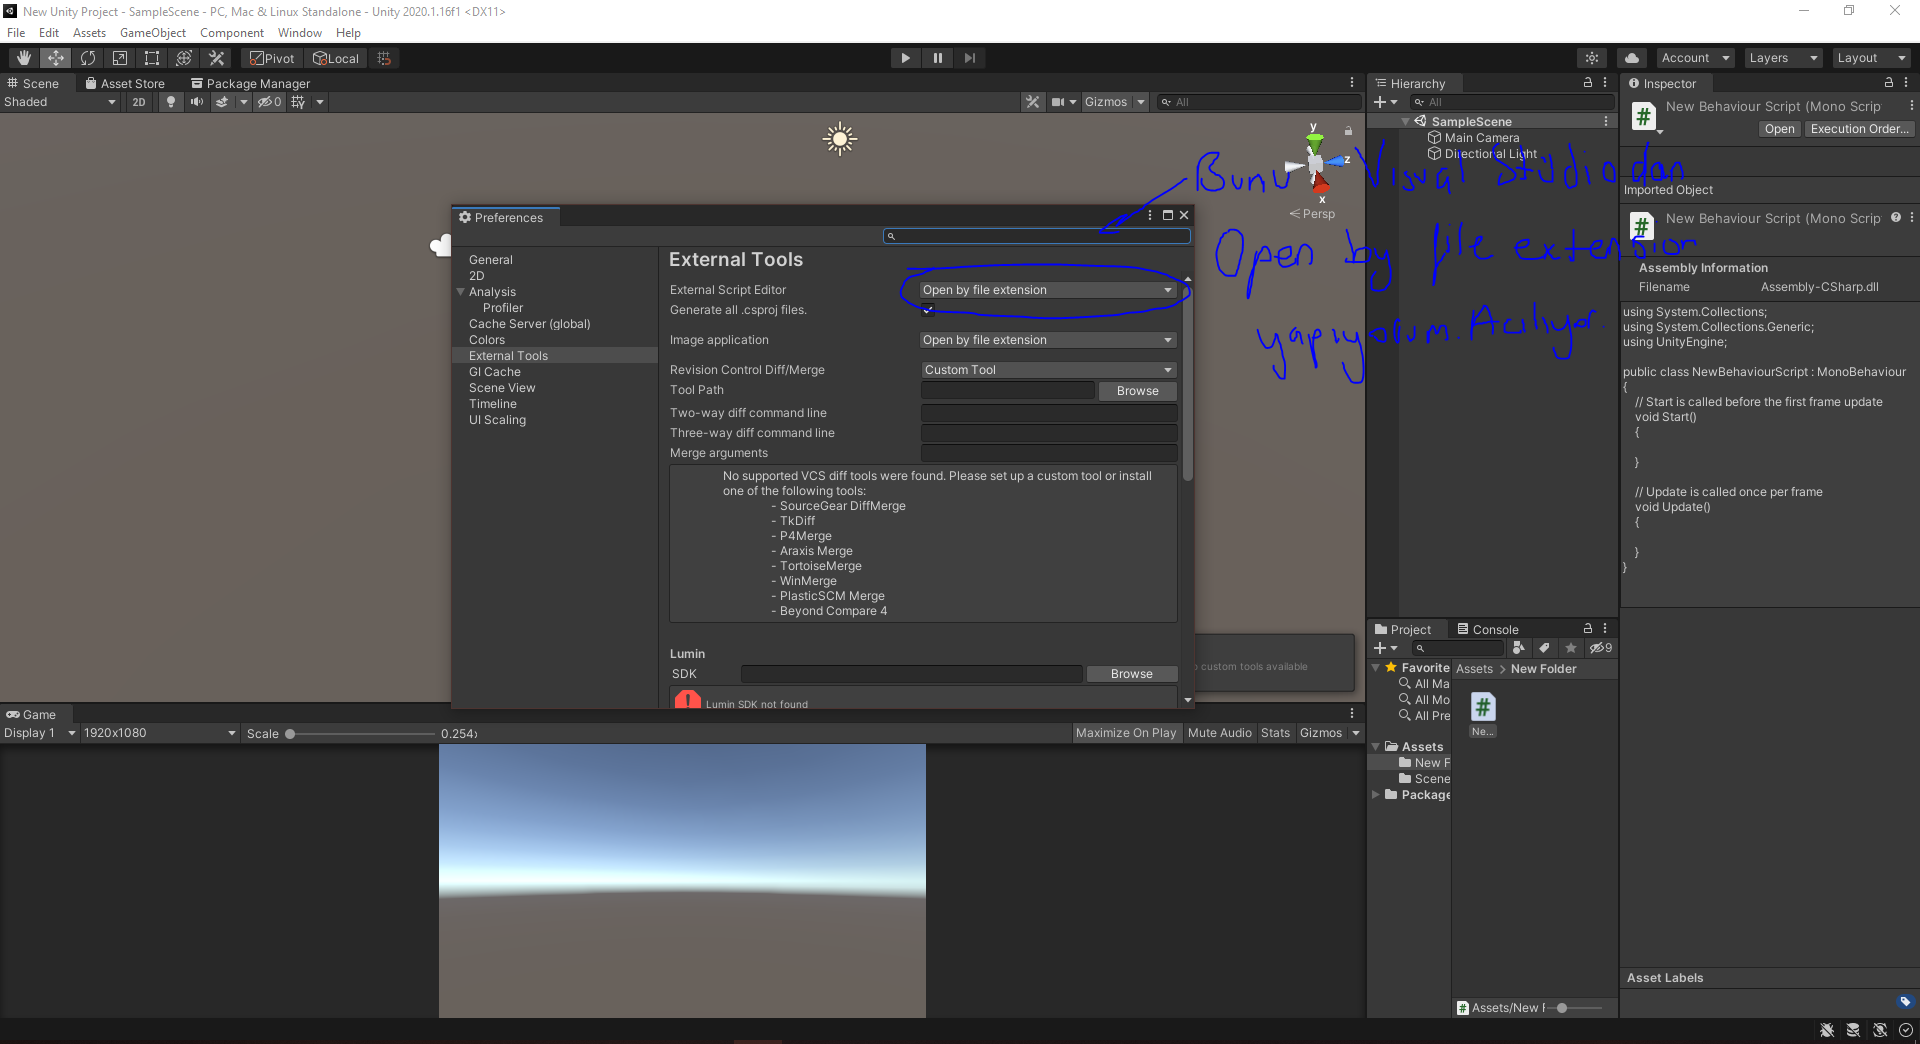Select the script thumbnail in New Folder
The image size is (1920, 1044).
tap(1483, 708)
